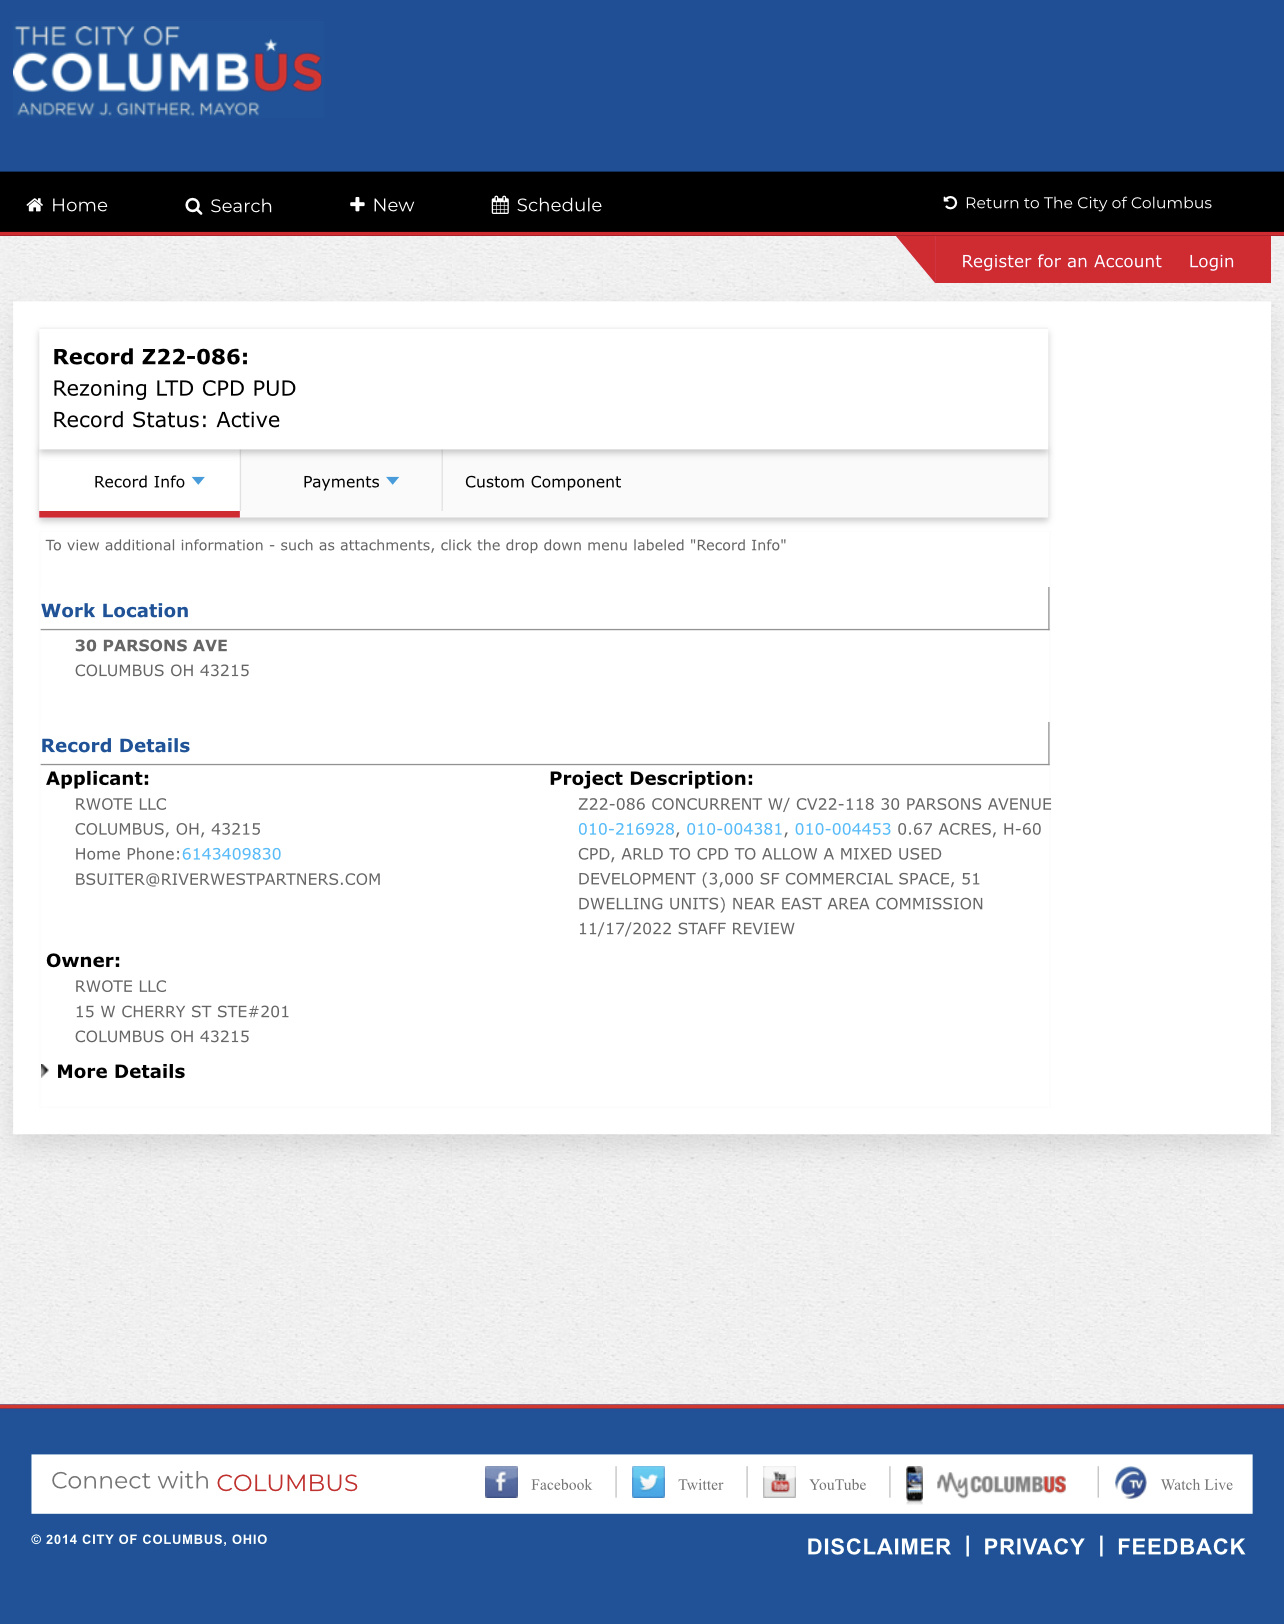Viewport: 1284px width, 1624px height.
Task: Click owner address 15 W CHERRY ST STE#201
Action: (x=182, y=1012)
